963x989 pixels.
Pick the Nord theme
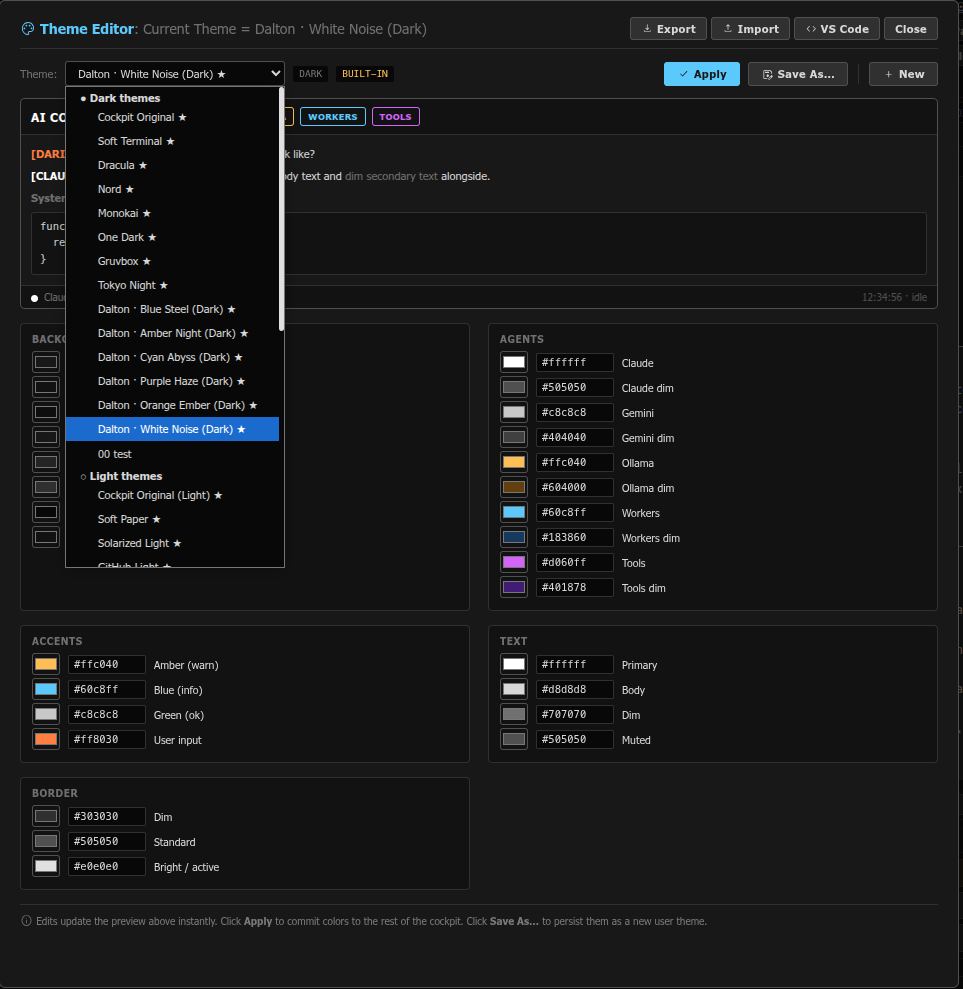pos(172,189)
